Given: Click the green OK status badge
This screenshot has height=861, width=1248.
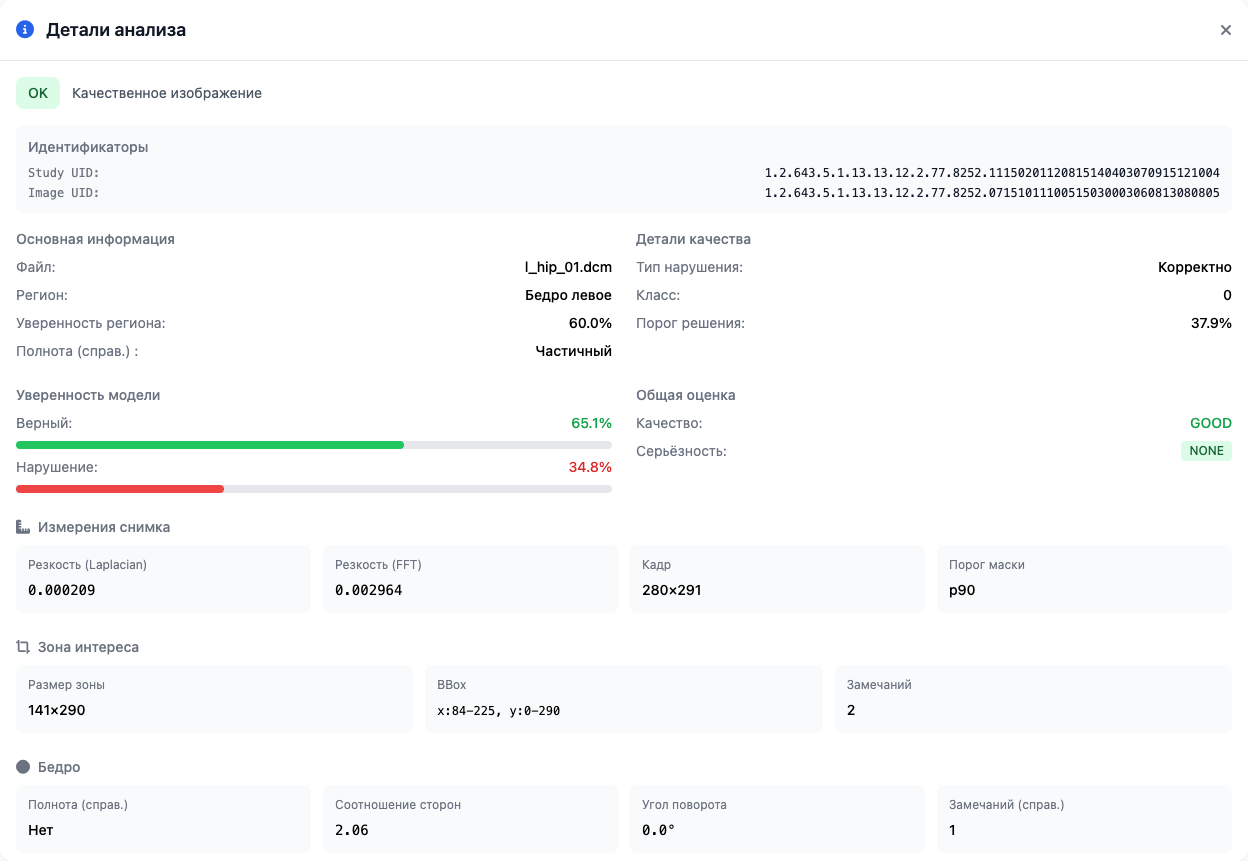Looking at the screenshot, I should pos(38,93).
